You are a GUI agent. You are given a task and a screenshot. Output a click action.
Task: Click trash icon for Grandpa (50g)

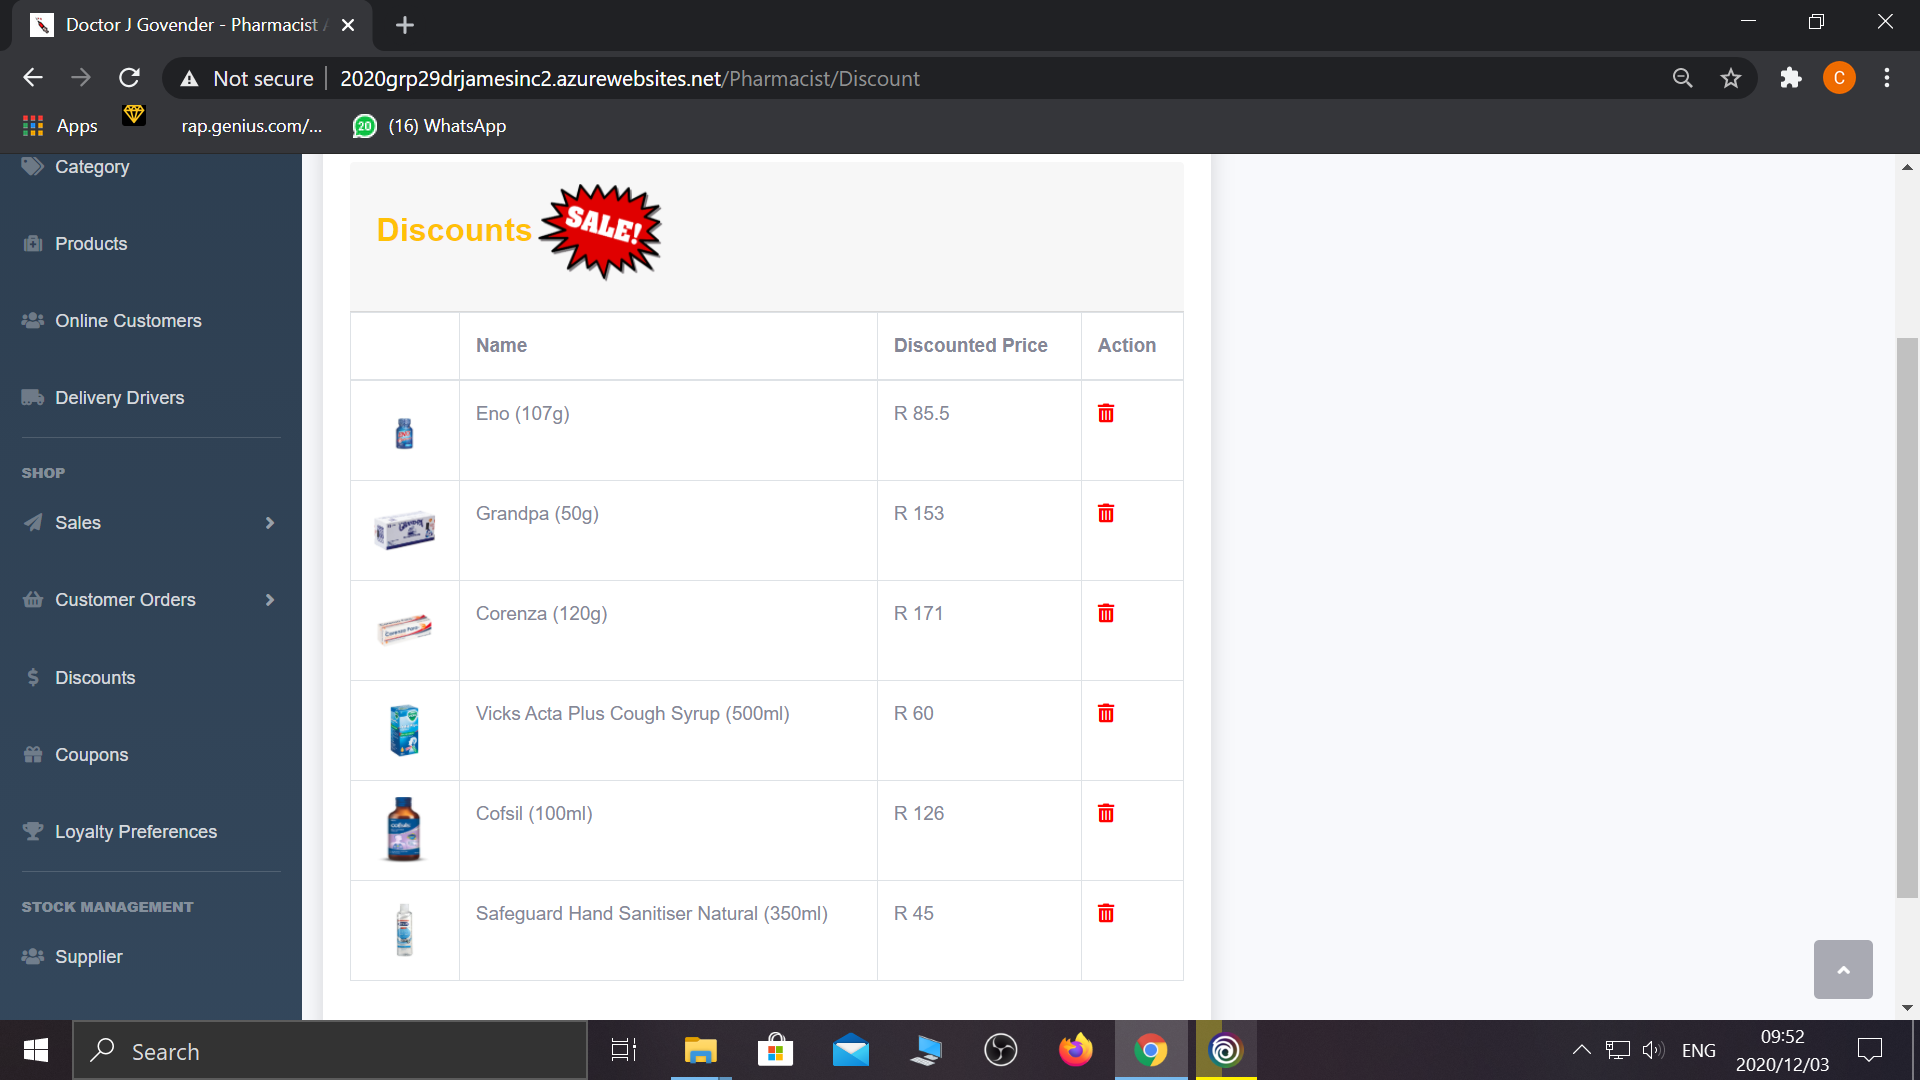[x=1105, y=513]
